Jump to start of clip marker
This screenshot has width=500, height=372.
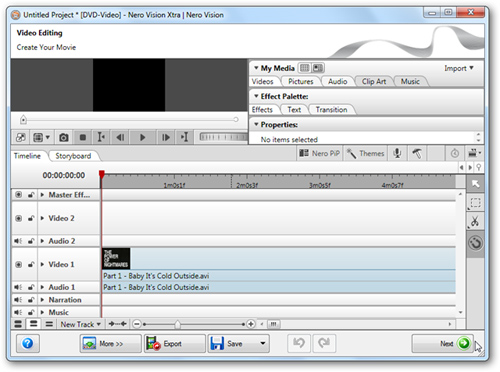click(x=101, y=137)
